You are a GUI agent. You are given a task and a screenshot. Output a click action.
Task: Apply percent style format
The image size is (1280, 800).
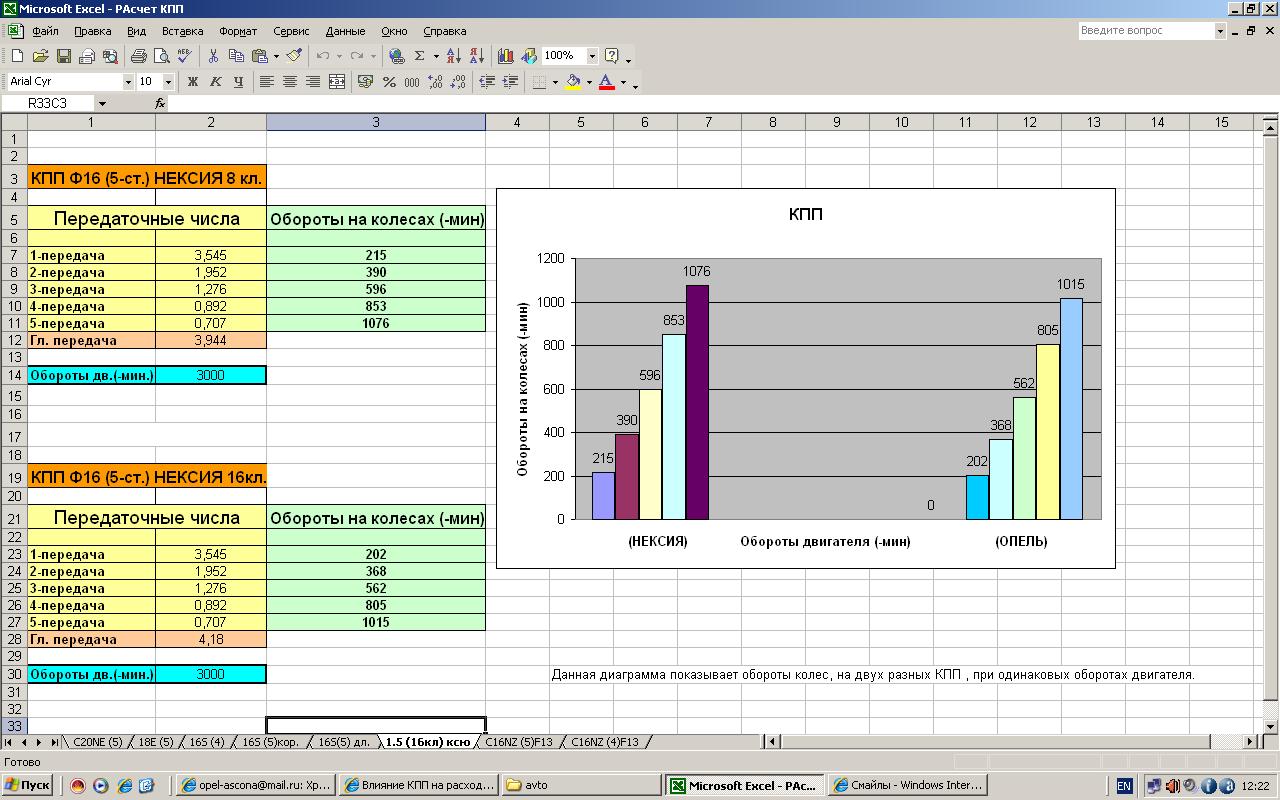[x=389, y=82]
